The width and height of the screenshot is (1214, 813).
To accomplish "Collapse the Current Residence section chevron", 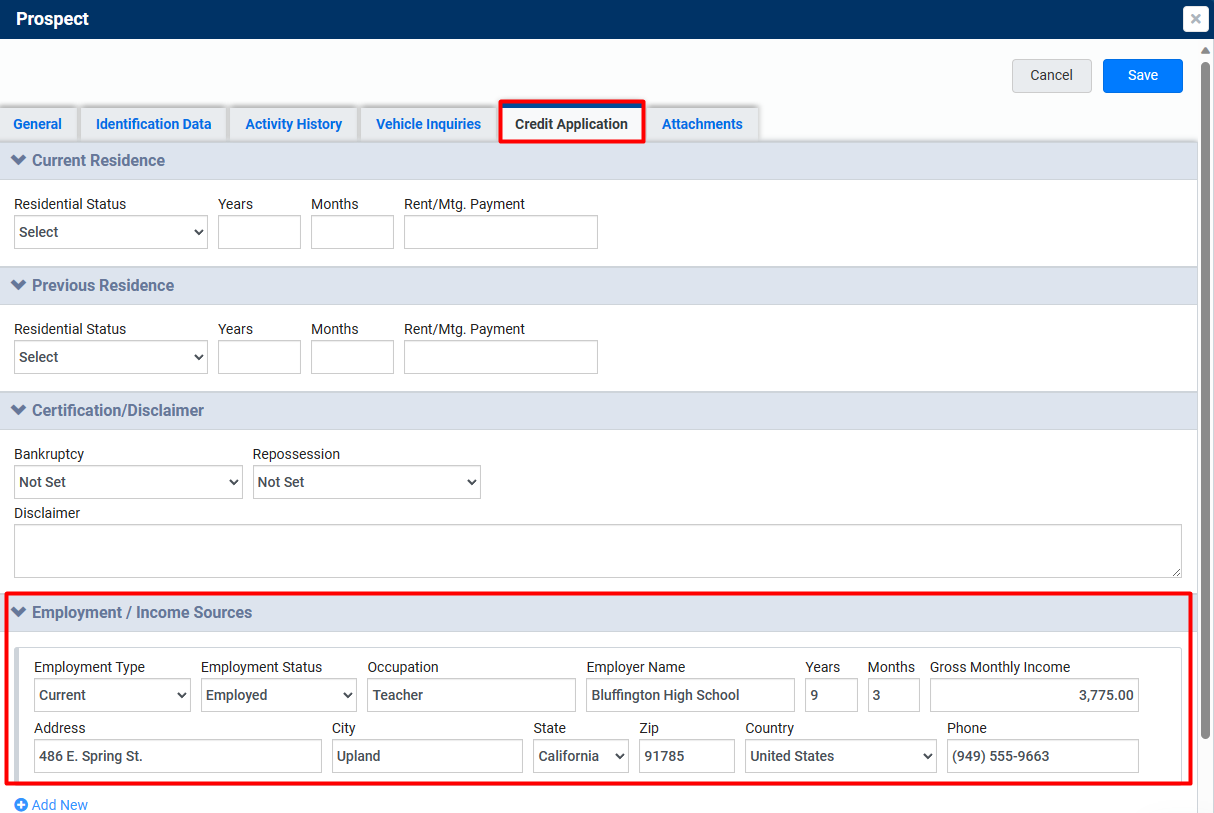I will 18,160.
